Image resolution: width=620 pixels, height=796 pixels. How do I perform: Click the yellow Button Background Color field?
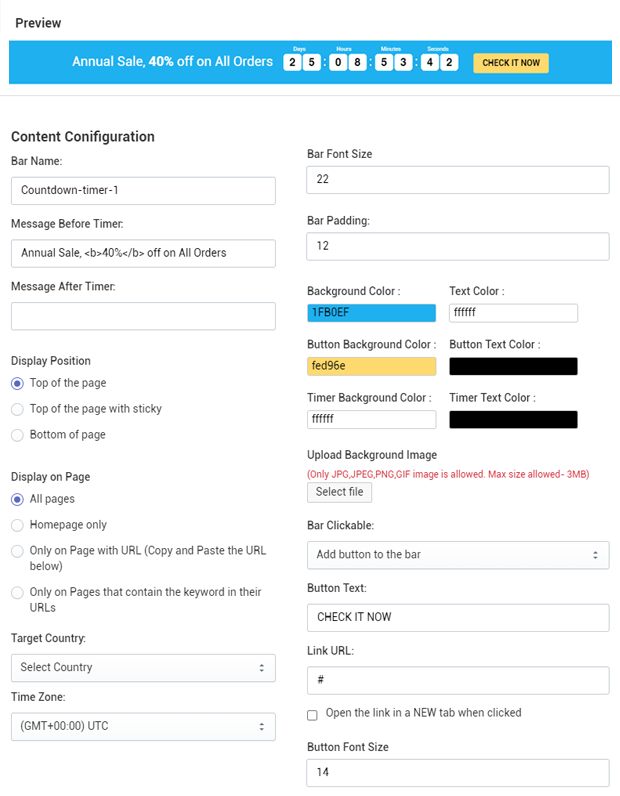click(371, 366)
